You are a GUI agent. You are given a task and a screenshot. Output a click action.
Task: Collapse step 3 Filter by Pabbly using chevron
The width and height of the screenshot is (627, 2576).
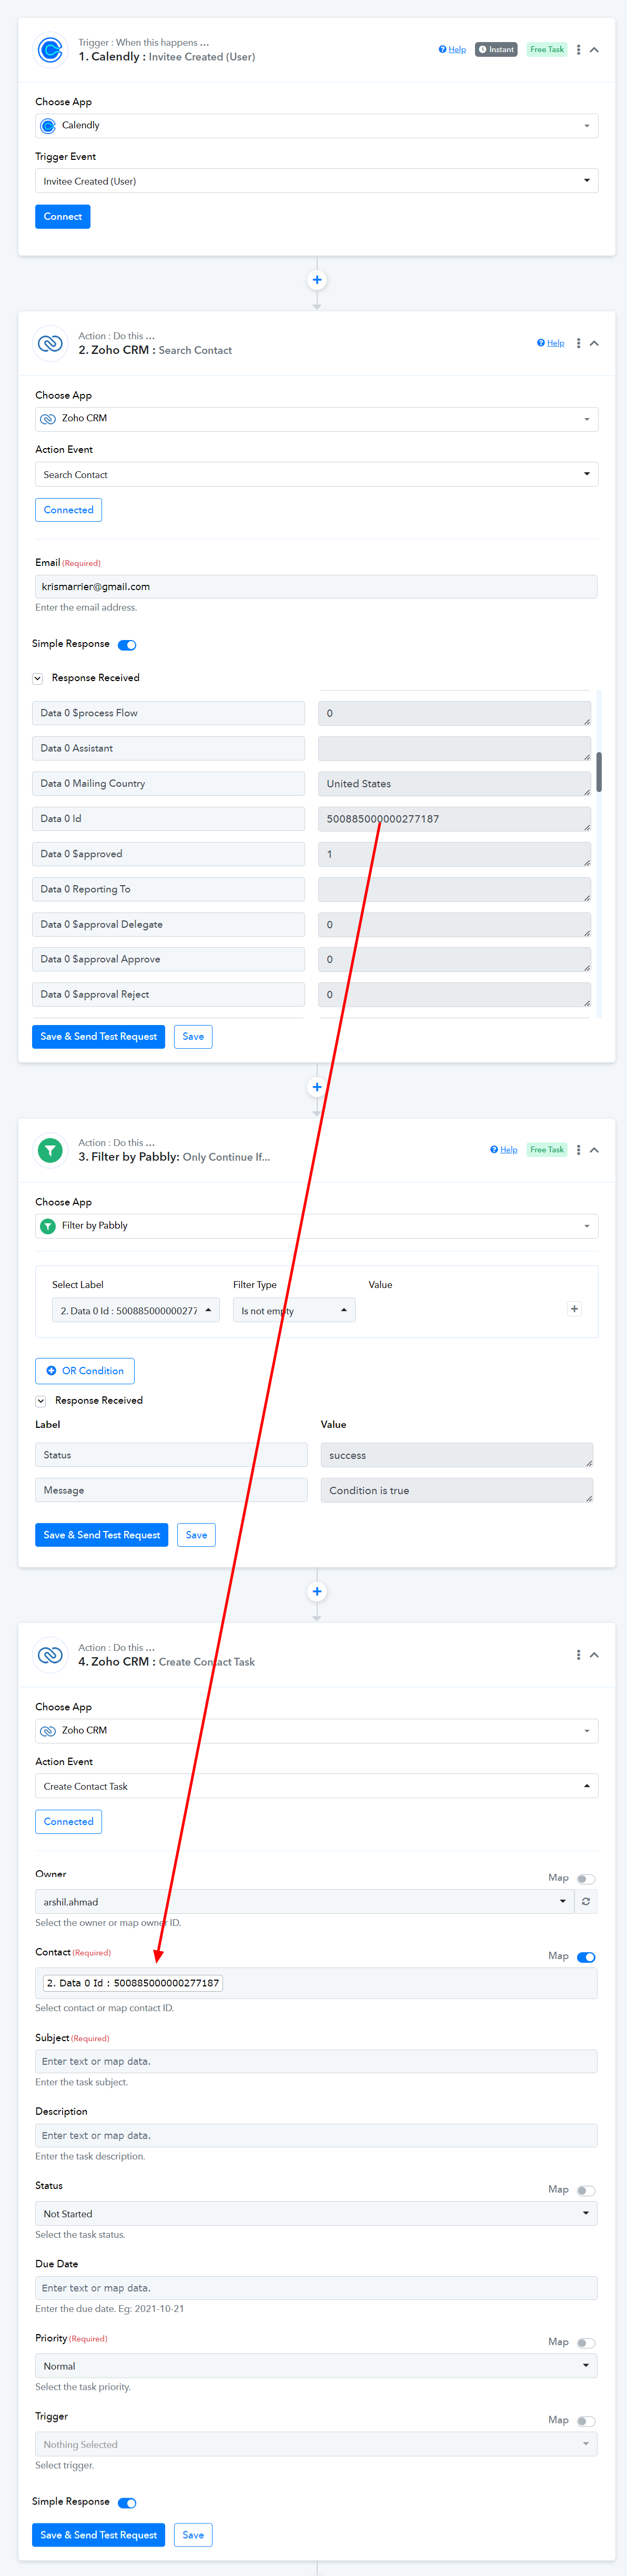tap(594, 1150)
